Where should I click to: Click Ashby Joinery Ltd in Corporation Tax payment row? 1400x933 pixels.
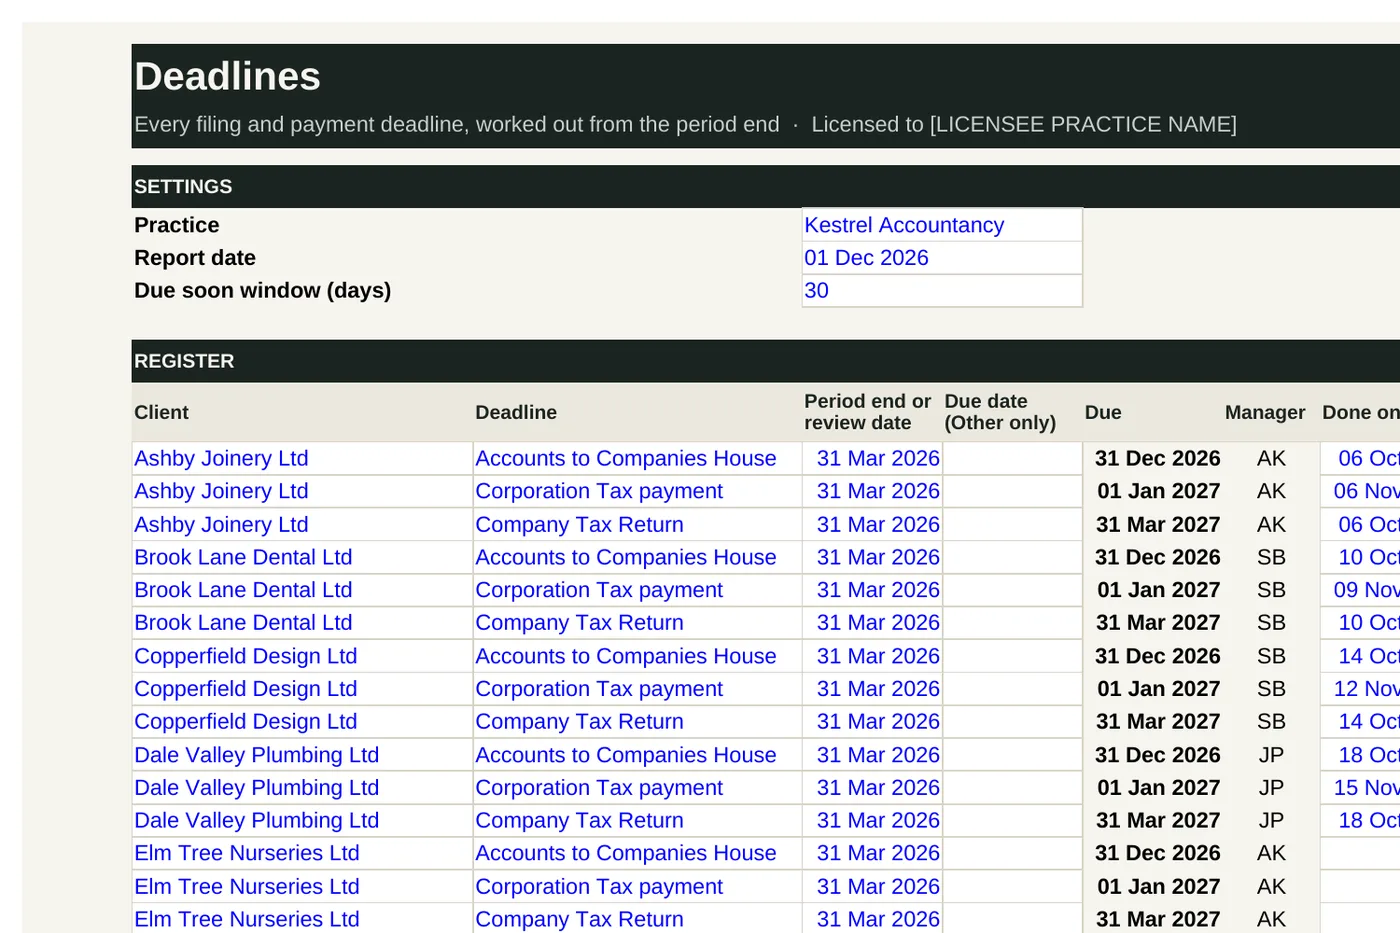coord(302,491)
